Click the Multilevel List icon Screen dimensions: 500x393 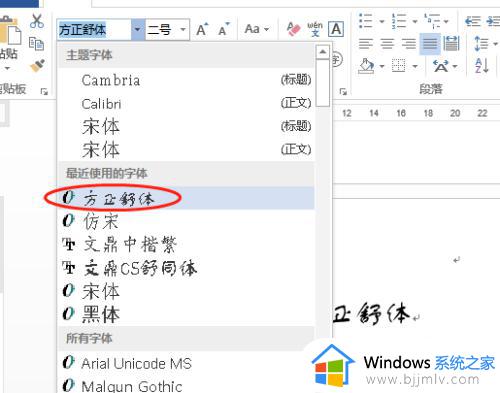(x=432, y=21)
